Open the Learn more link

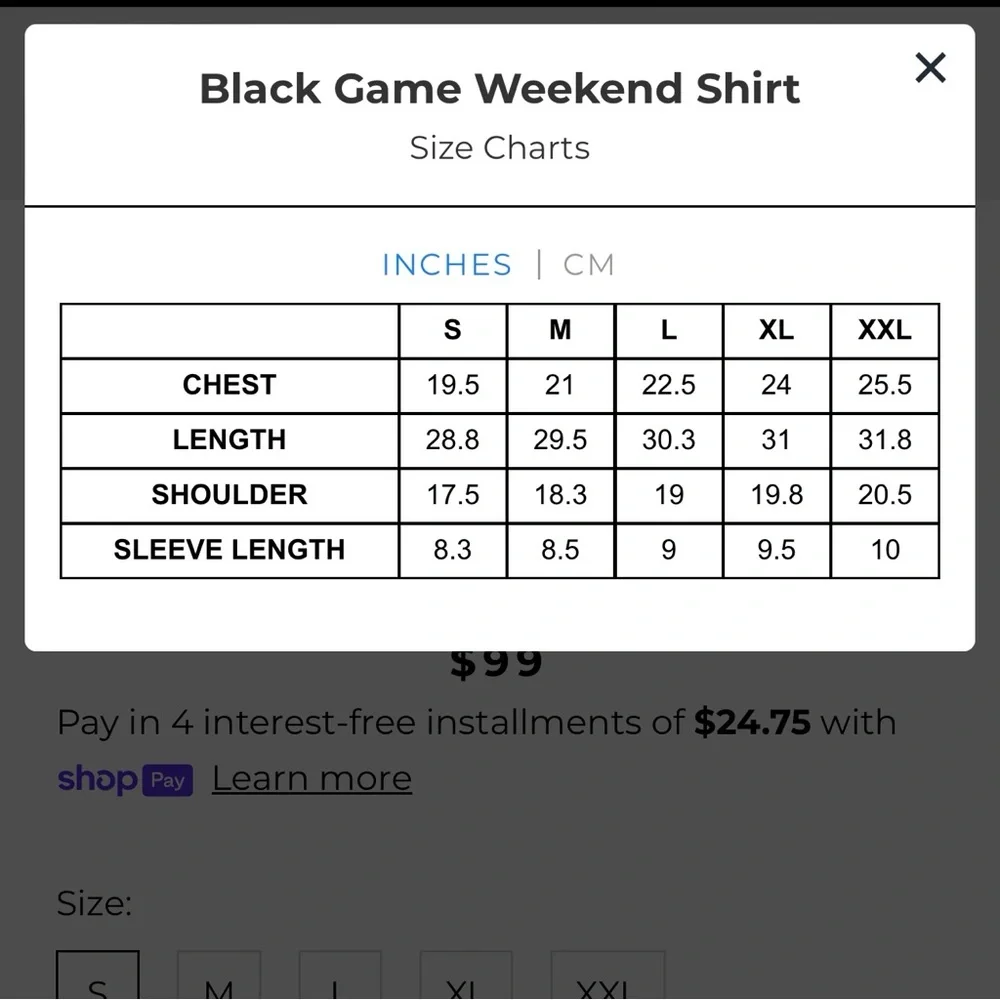coord(312,778)
